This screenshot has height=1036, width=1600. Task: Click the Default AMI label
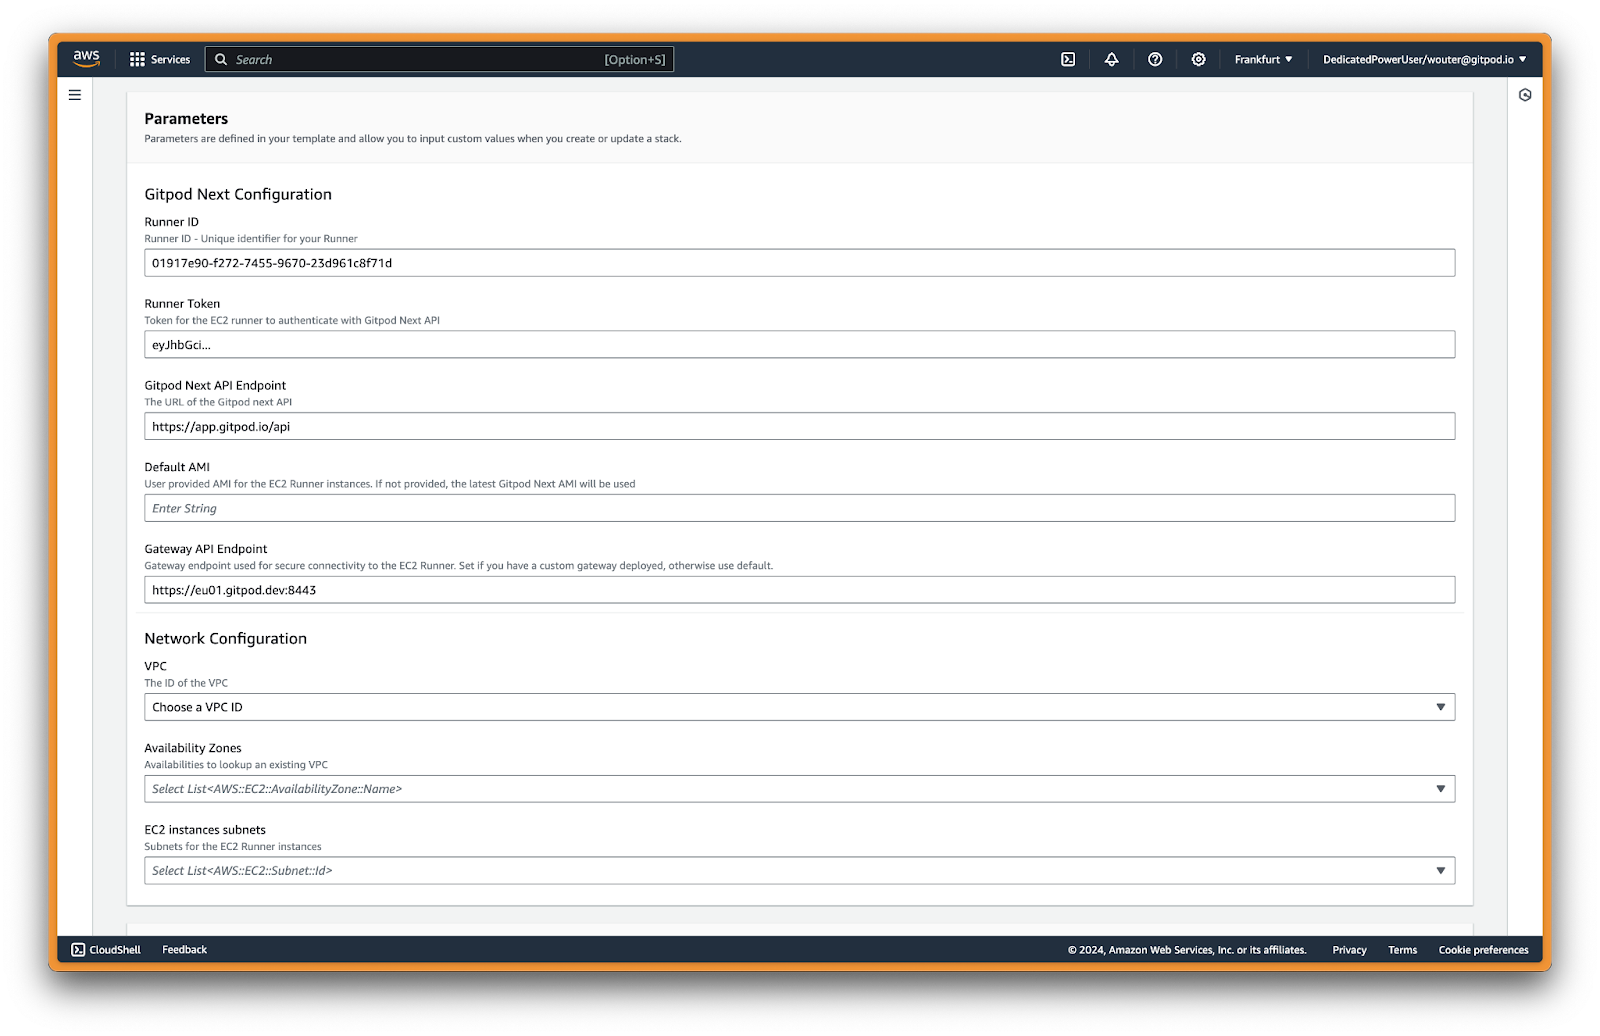click(177, 467)
